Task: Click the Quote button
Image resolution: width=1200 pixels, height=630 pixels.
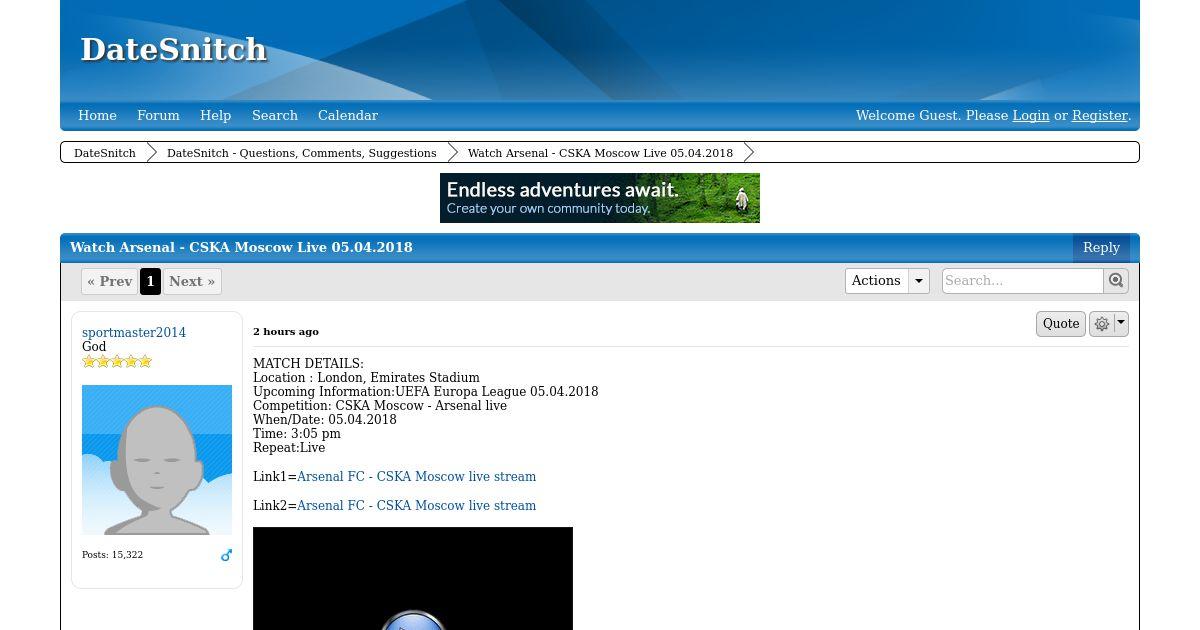Action: point(1061,324)
